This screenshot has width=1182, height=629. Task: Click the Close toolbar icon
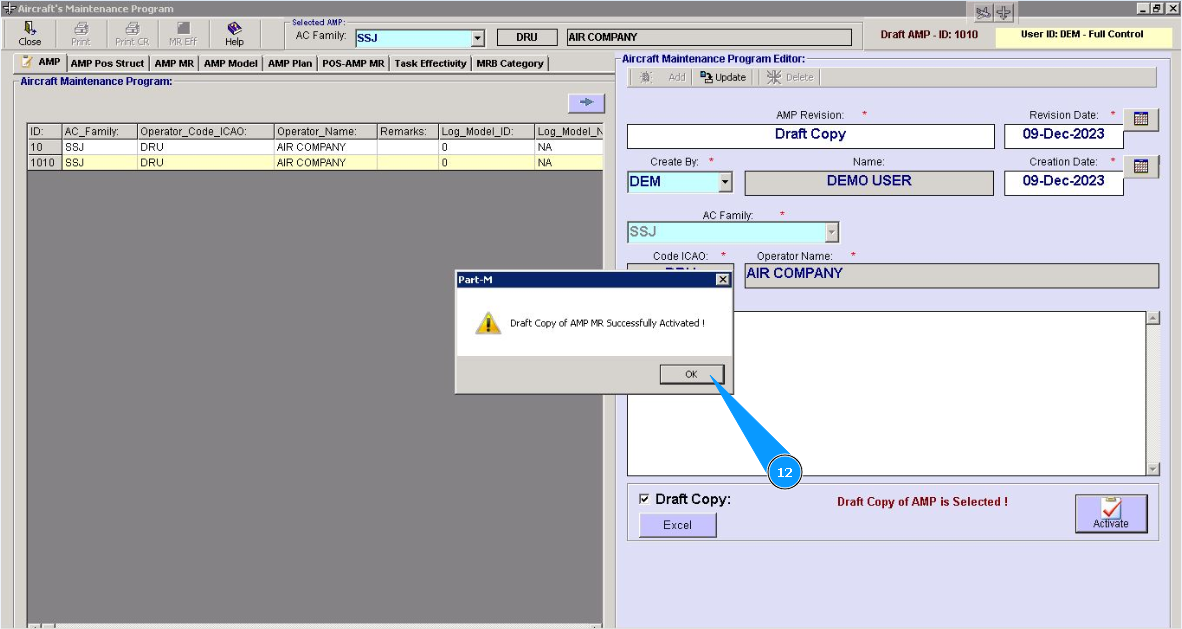[x=29, y=34]
